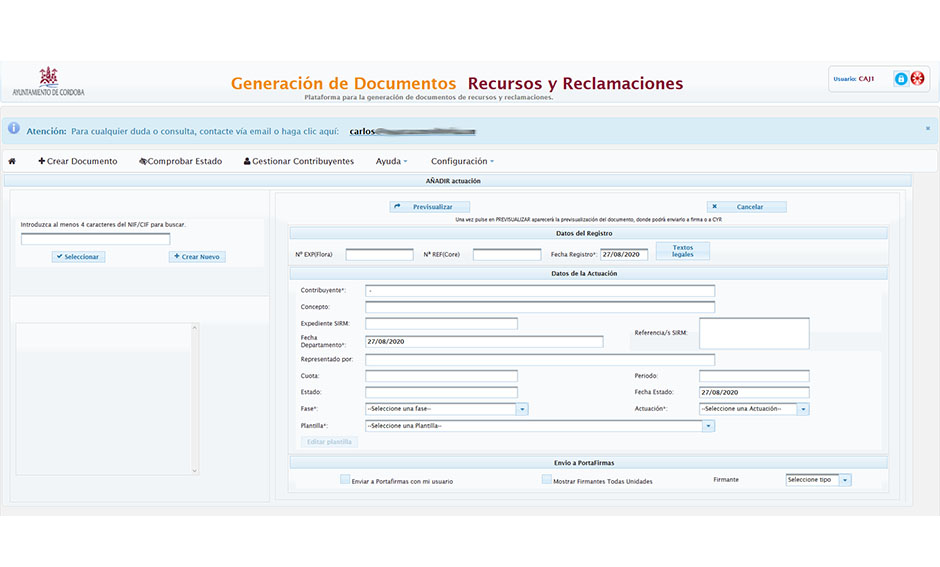
Task: Open Gestionar Contribuyentes
Action: click(298, 161)
